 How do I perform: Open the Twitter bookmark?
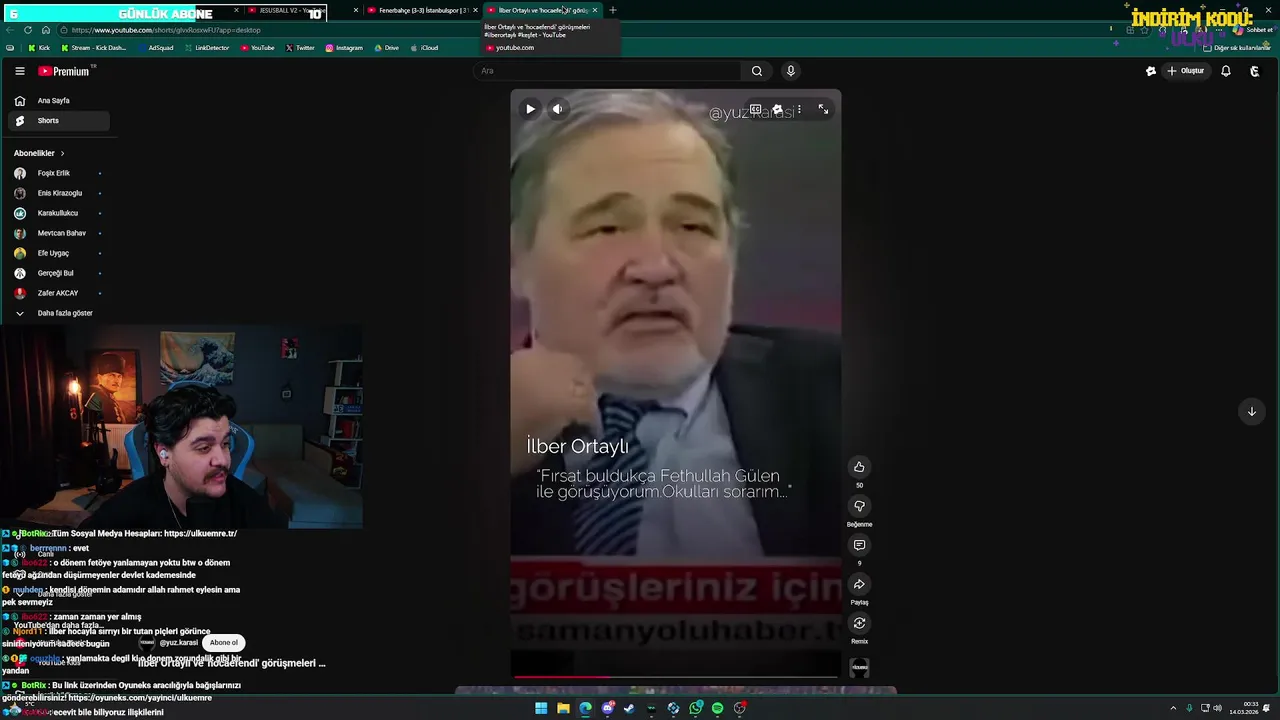point(300,48)
